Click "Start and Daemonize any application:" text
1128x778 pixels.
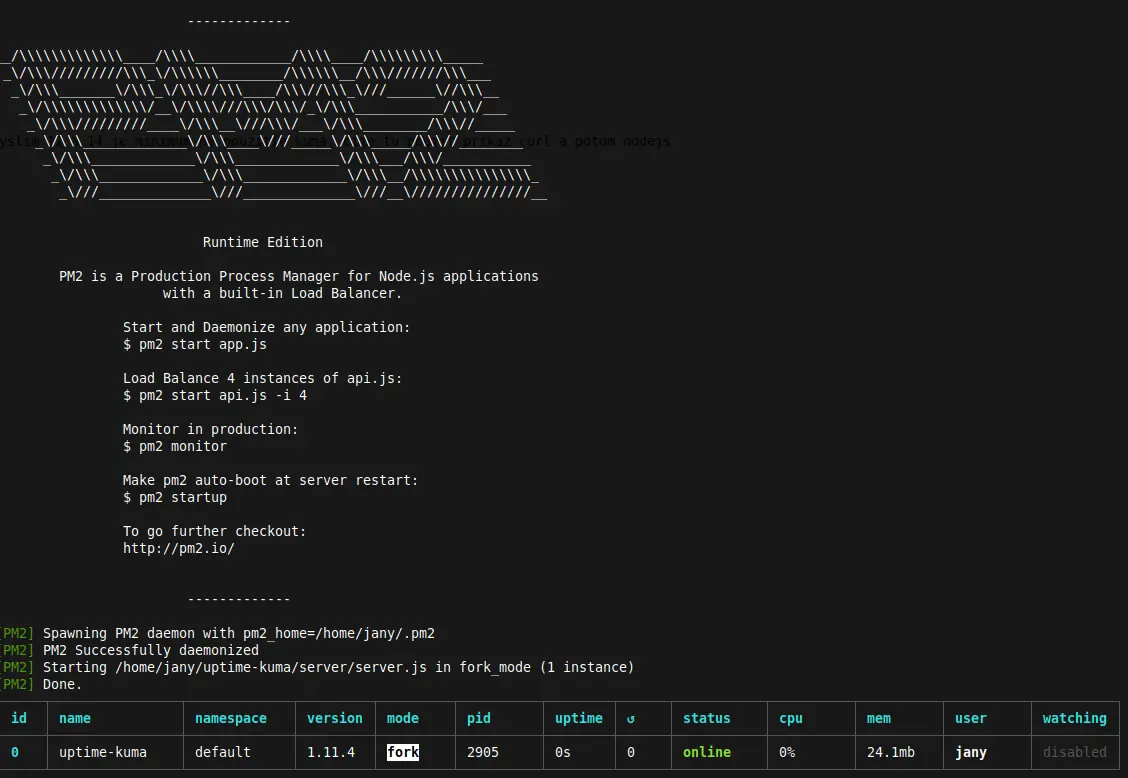[x=266, y=327]
